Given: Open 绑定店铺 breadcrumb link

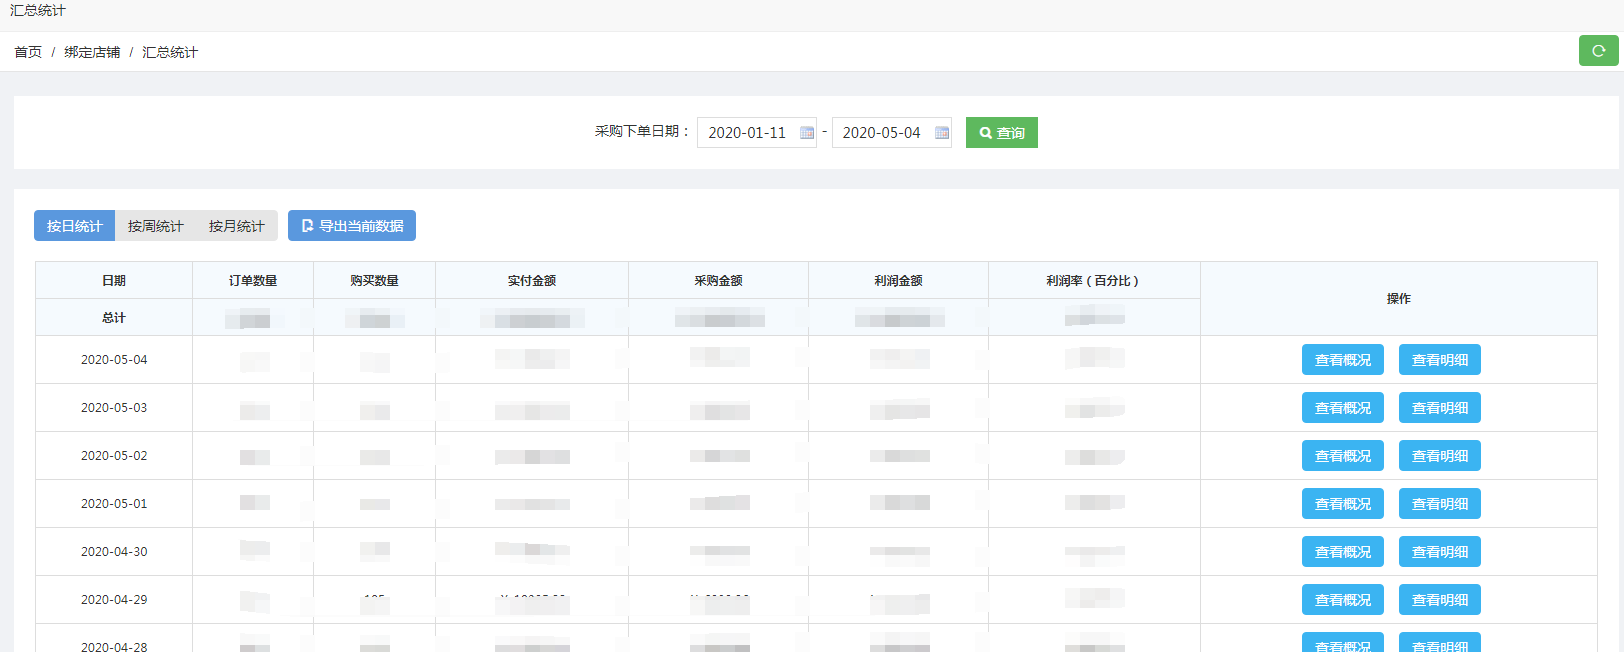Looking at the screenshot, I should coord(92,52).
